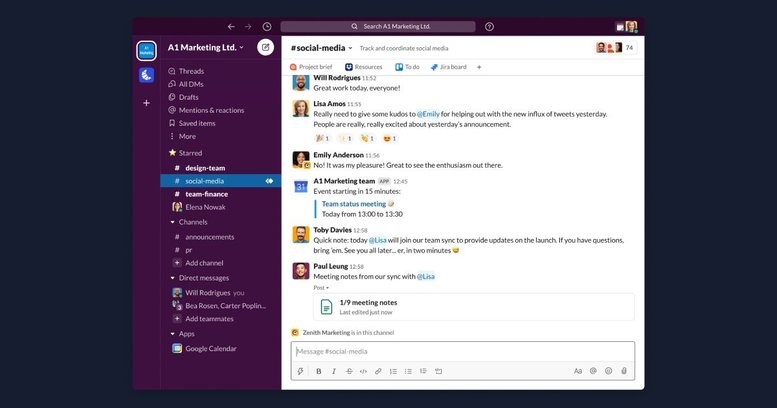Open the help question mark icon
777x408 pixels.
pyautogui.click(x=489, y=27)
